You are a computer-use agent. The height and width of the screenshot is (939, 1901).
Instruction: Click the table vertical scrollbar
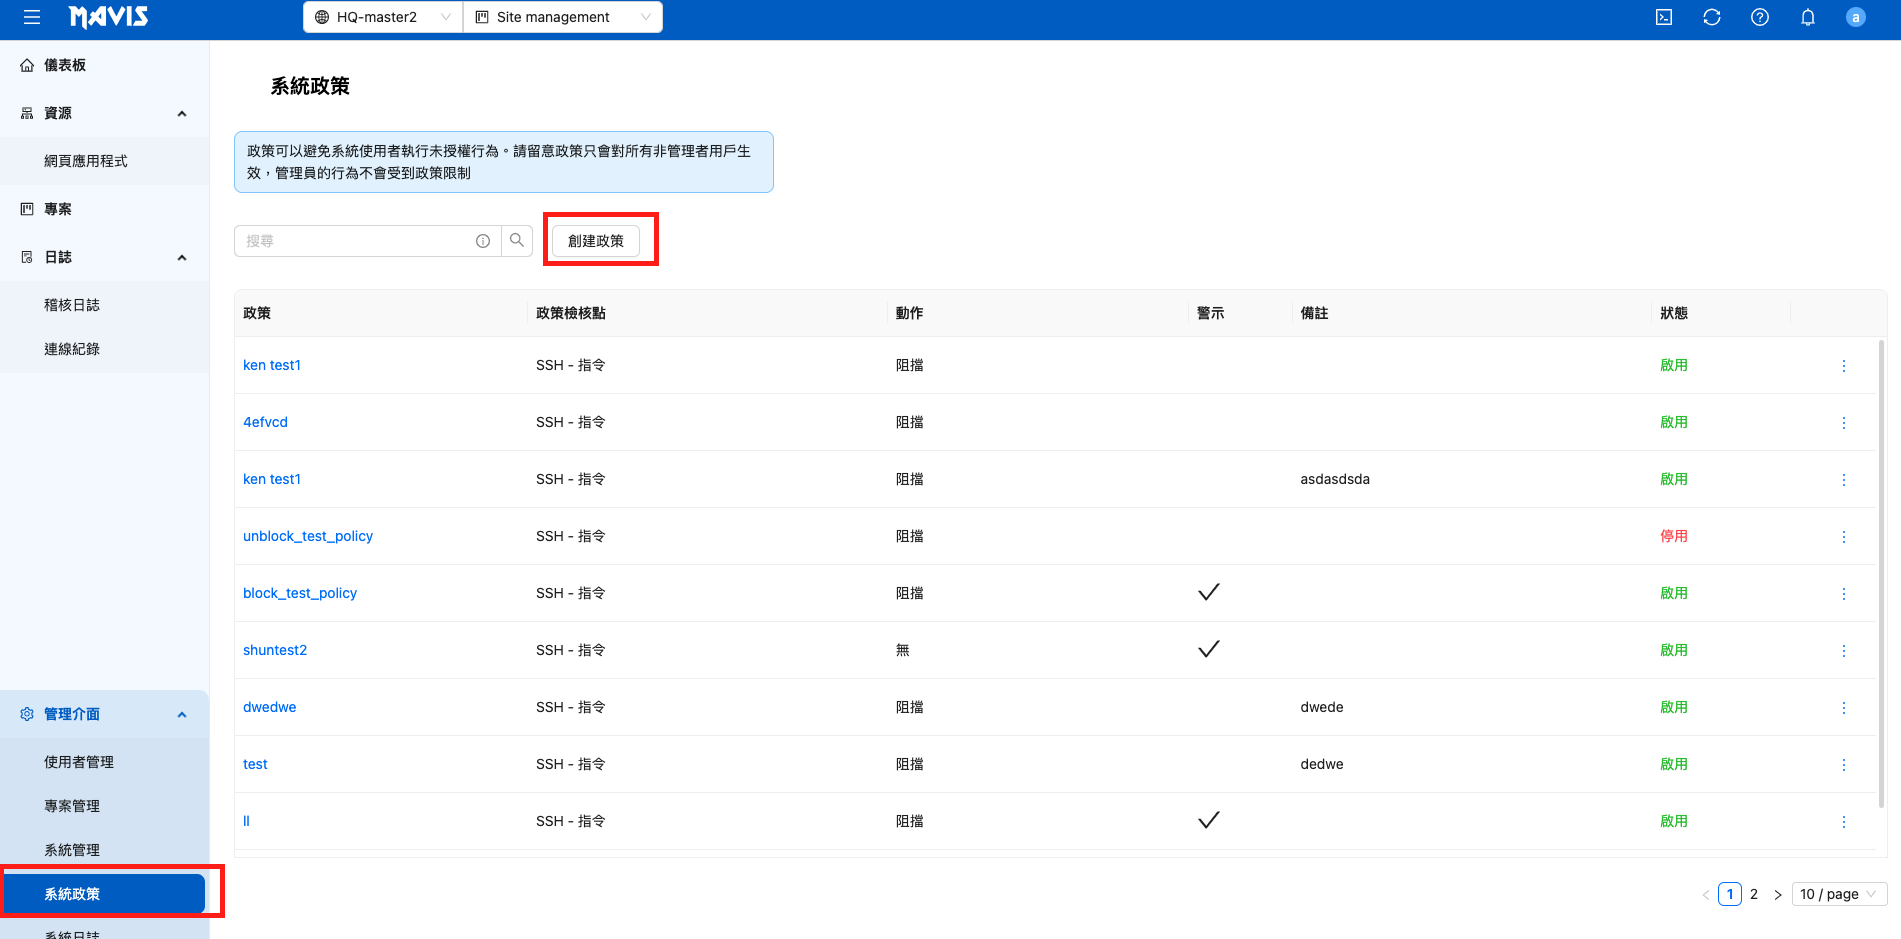point(1882,575)
